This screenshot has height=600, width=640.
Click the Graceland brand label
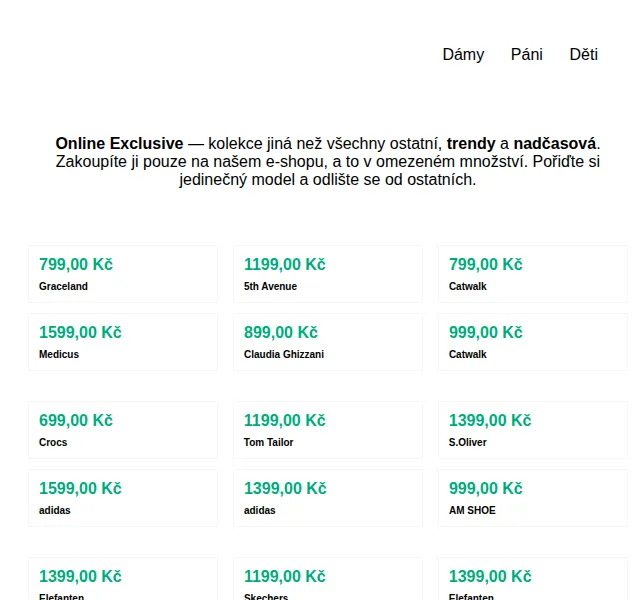coord(63,286)
